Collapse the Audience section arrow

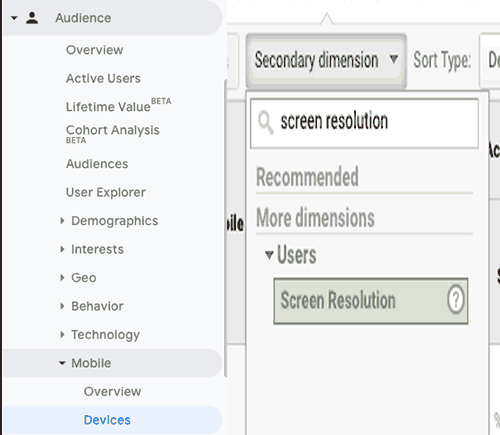pos(14,18)
